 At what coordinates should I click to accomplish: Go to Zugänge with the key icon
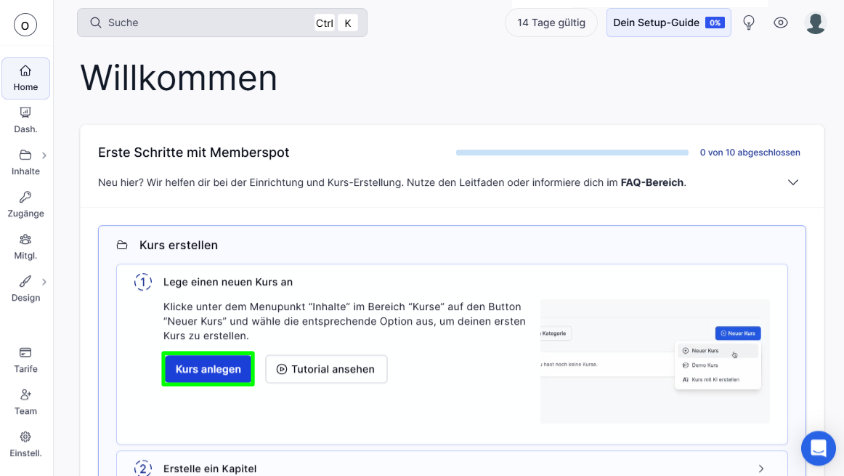click(25, 205)
